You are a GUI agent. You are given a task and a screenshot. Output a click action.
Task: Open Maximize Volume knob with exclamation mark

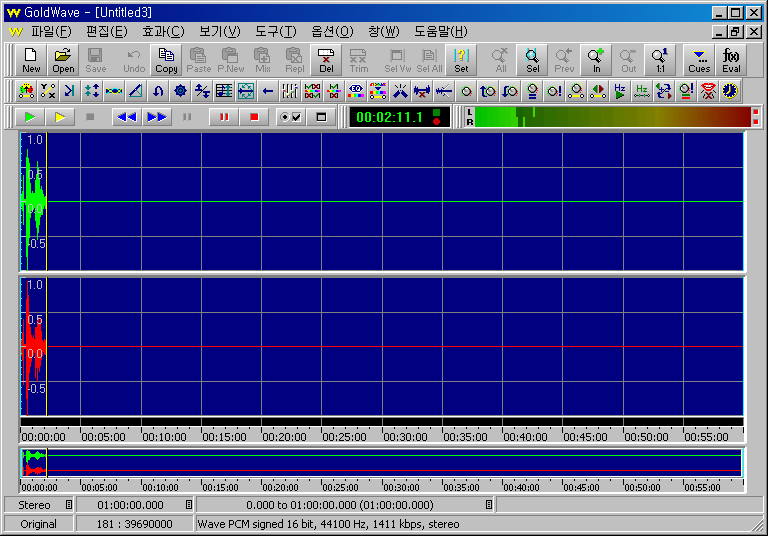click(554, 91)
